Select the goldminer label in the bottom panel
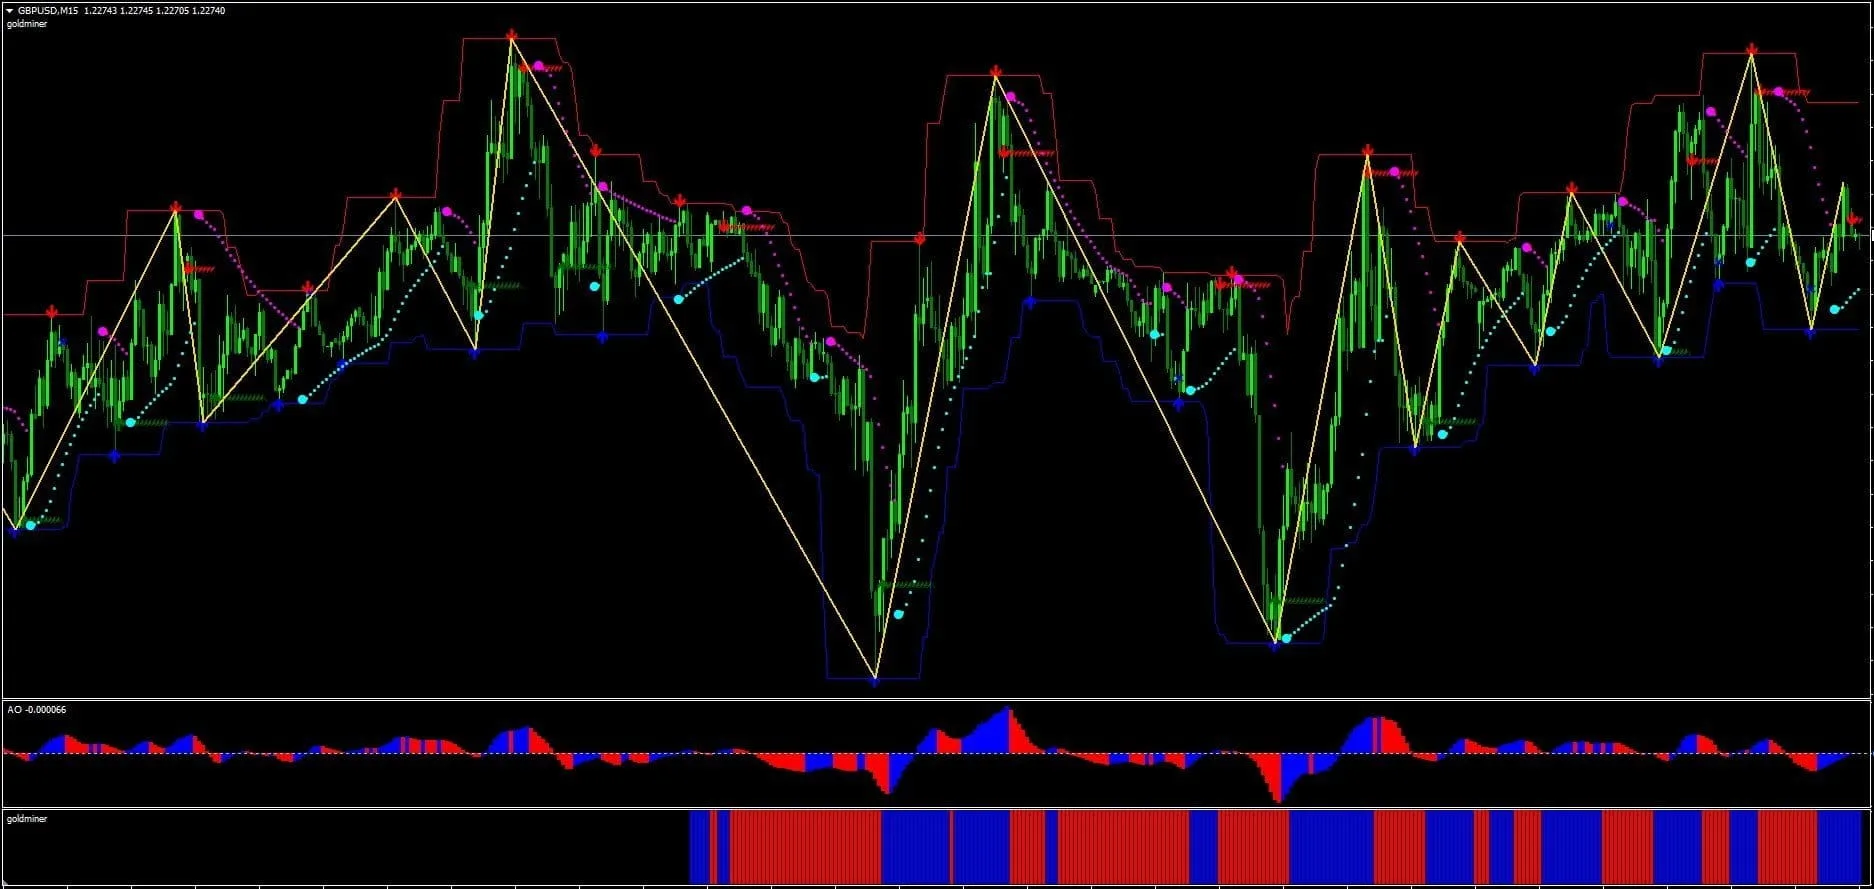The width and height of the screenshot is (1874, 889). click(x=27, y=819)
